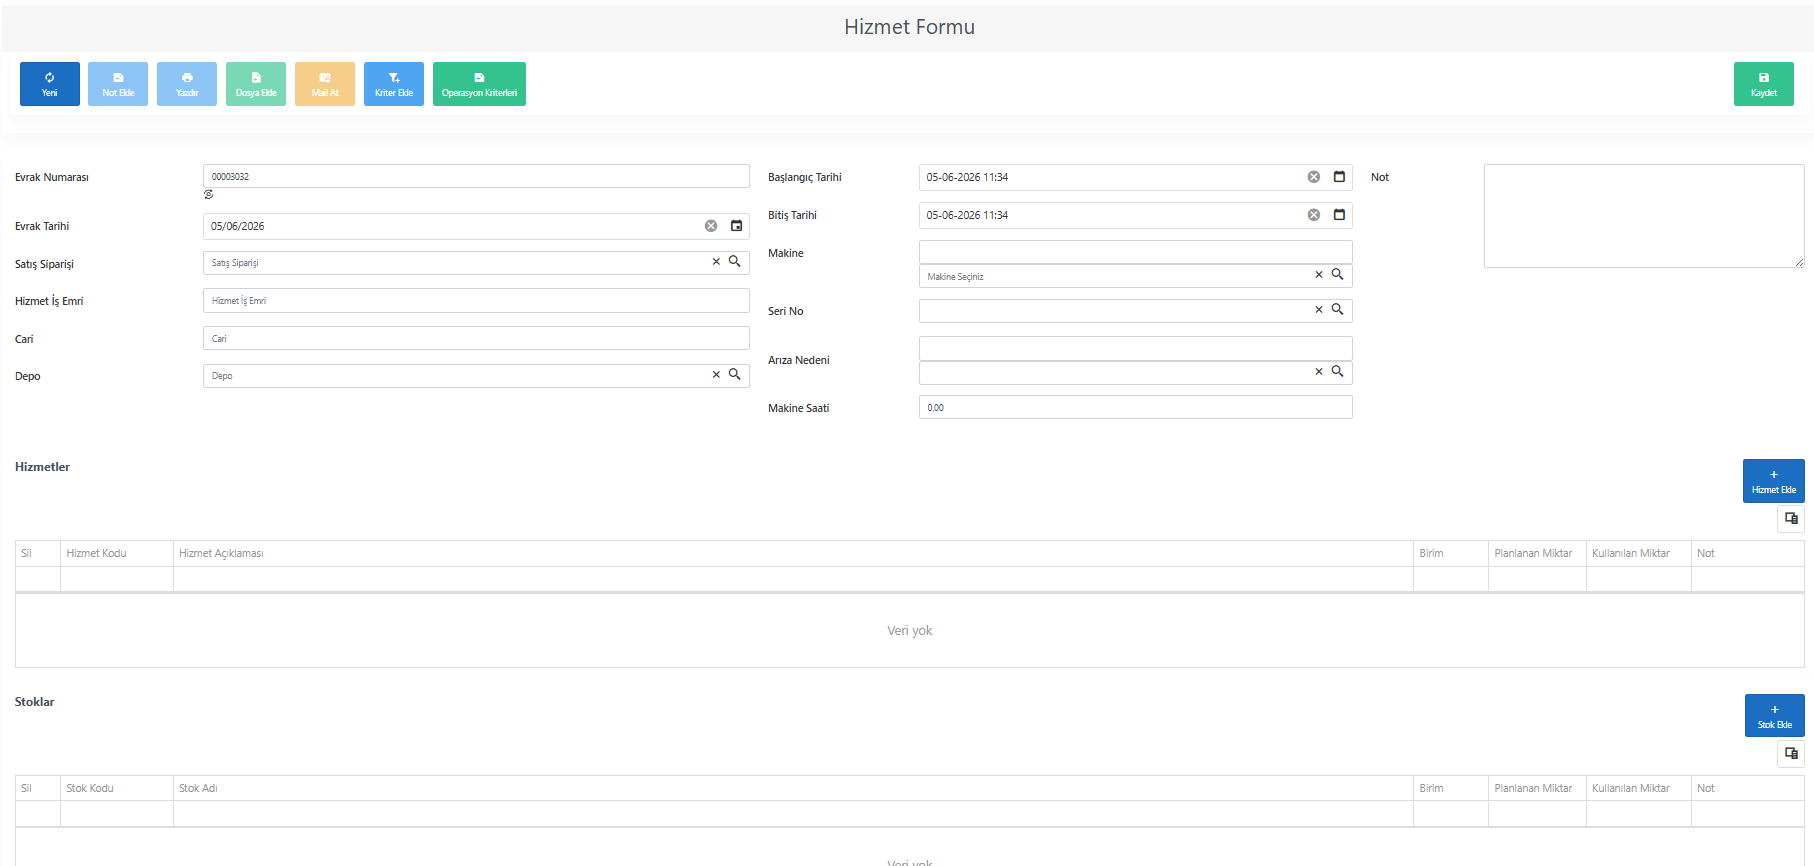Clear the Satış Siparişi field

point(716,262)
